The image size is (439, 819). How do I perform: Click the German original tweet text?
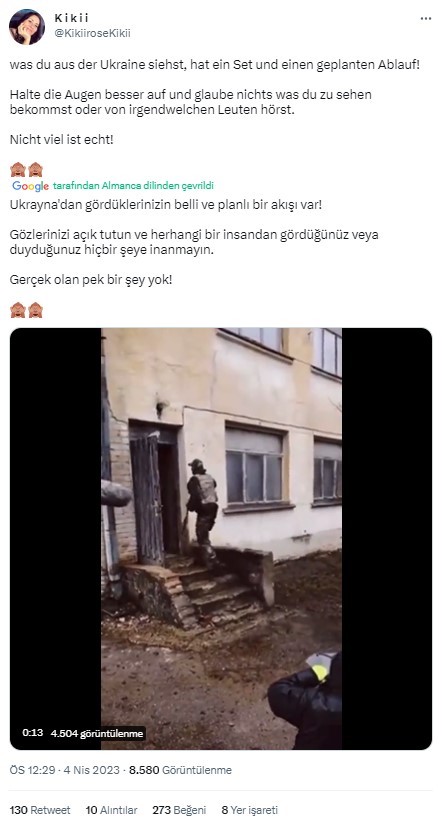pyautogui.click(x=214, y=103)
